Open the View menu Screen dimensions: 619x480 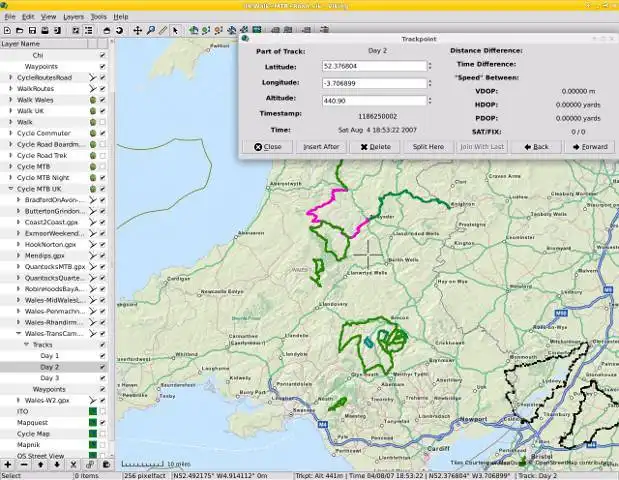tap(49, 17)
